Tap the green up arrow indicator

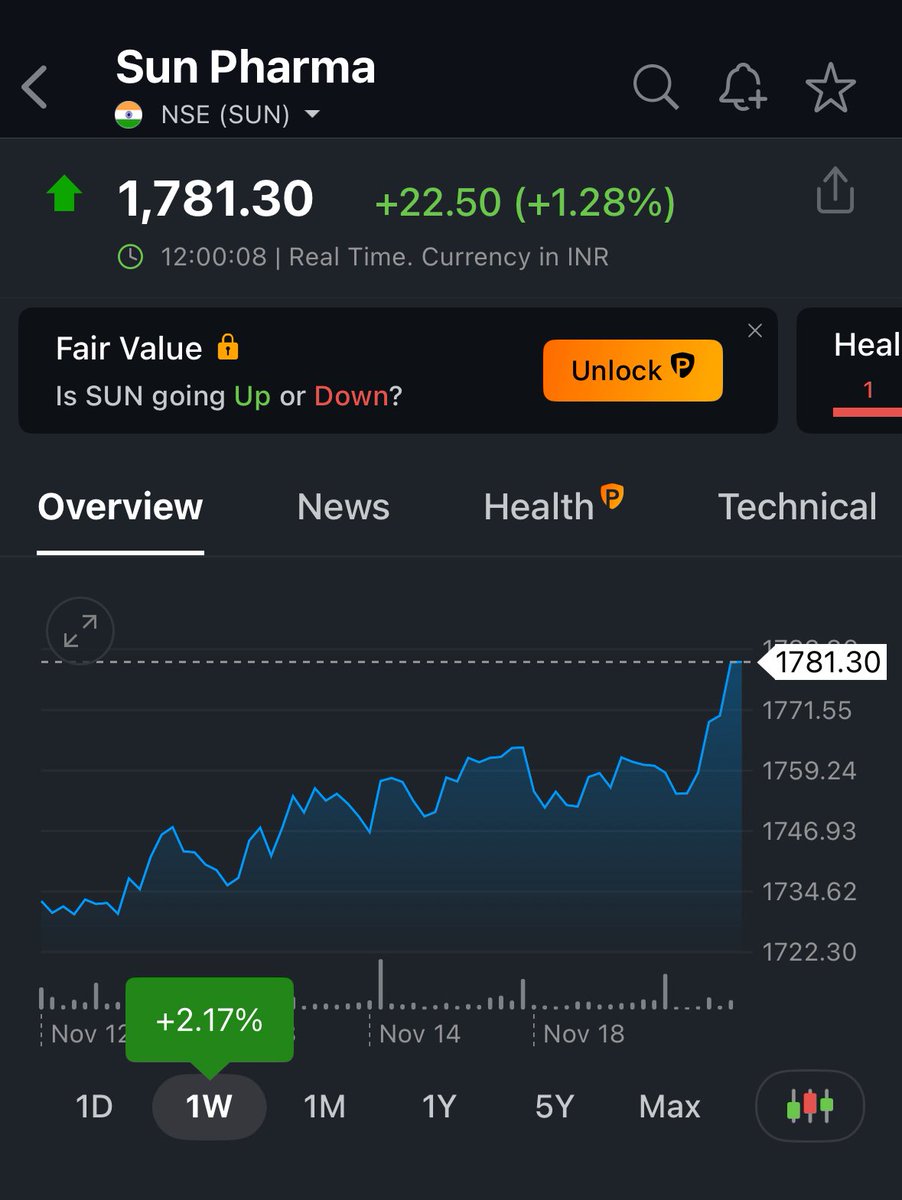(64, 194)
